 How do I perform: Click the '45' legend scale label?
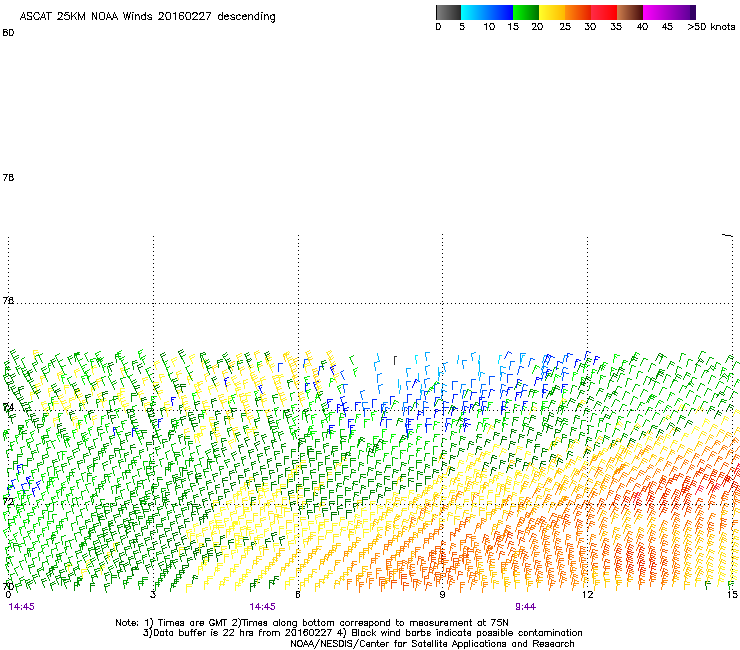pyautogui.click(x=667, y=27)
